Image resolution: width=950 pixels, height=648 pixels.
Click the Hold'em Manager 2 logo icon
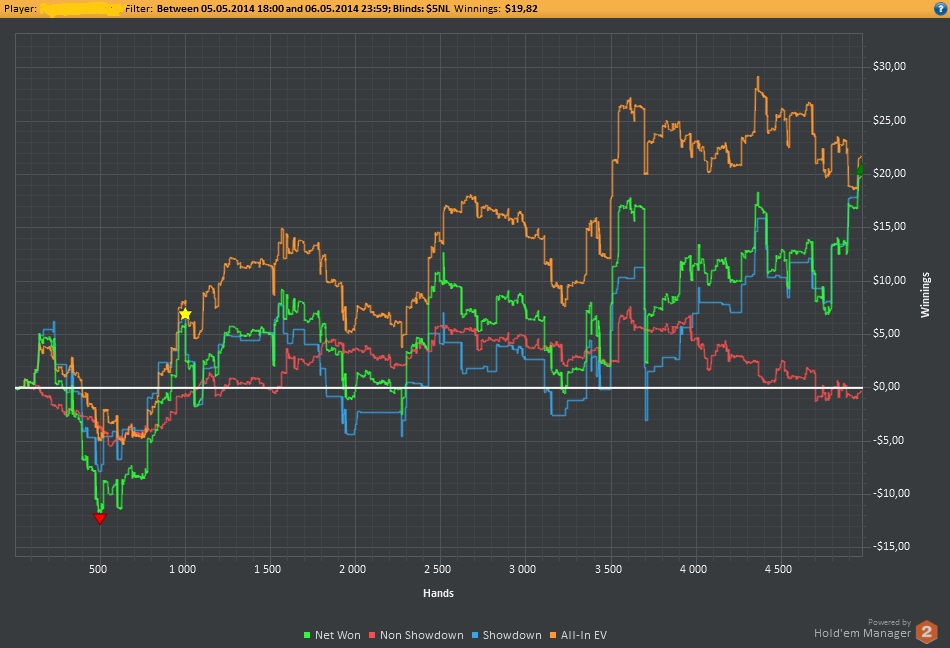[x=927, y=631]
